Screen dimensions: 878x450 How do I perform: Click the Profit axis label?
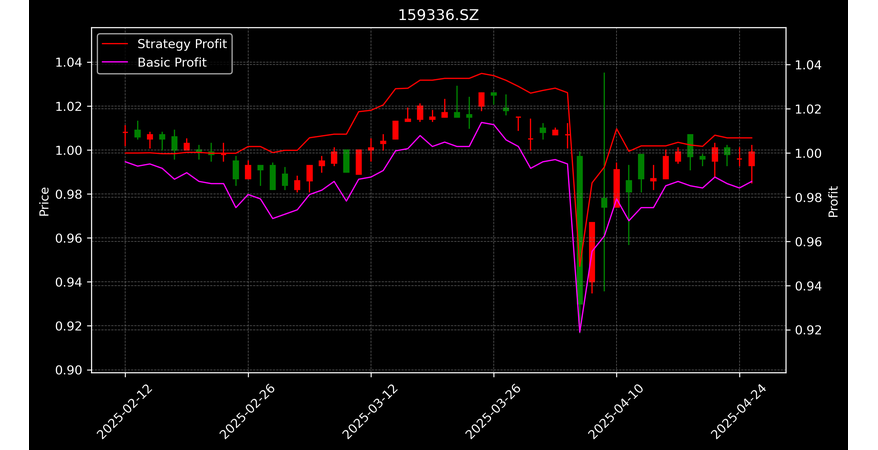[833, 201]
